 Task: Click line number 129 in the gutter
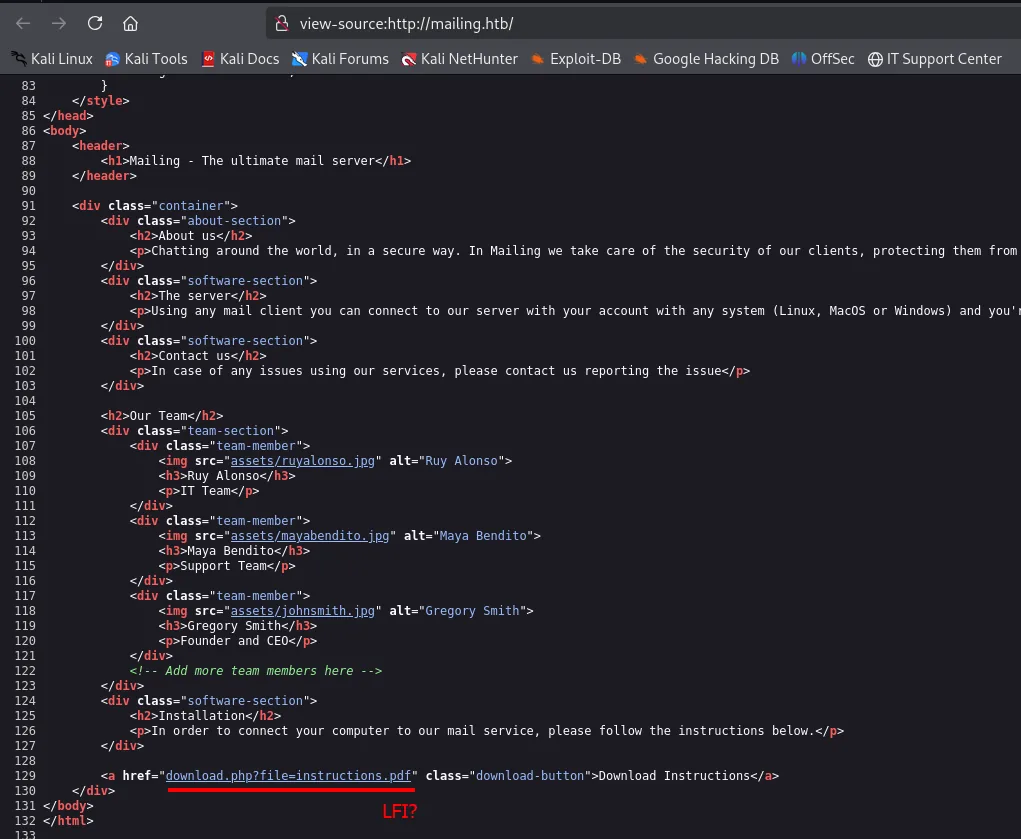click(25, 775)
